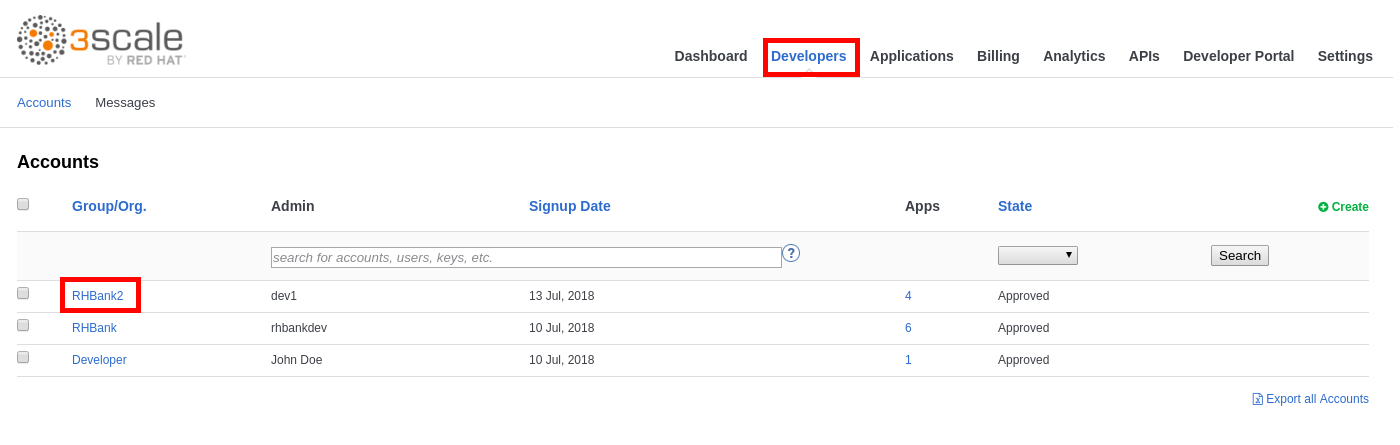Viewport: 1400px width, 445px height.
Task: Open the State filter dropdown
Action: [1037, 255]
